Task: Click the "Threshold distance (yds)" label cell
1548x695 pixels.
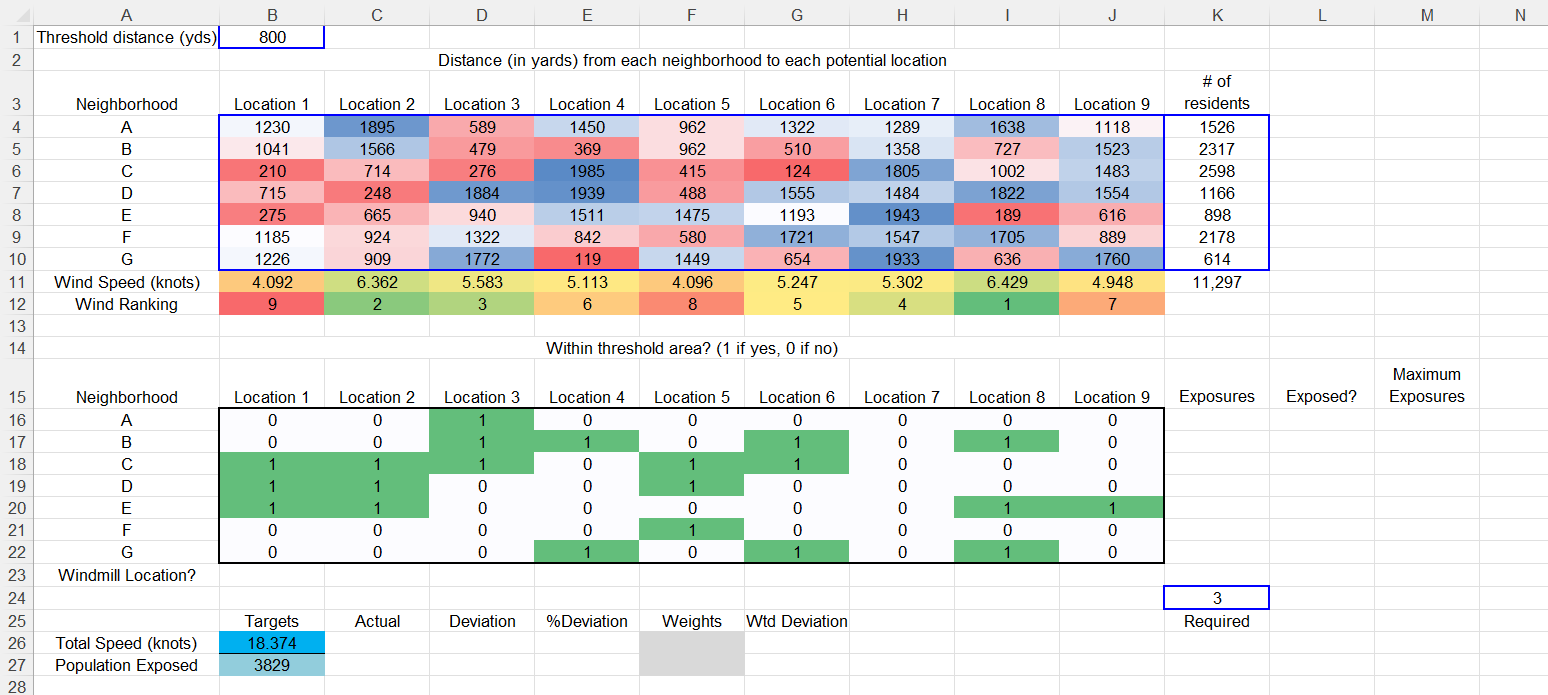Action: [127, 38]
